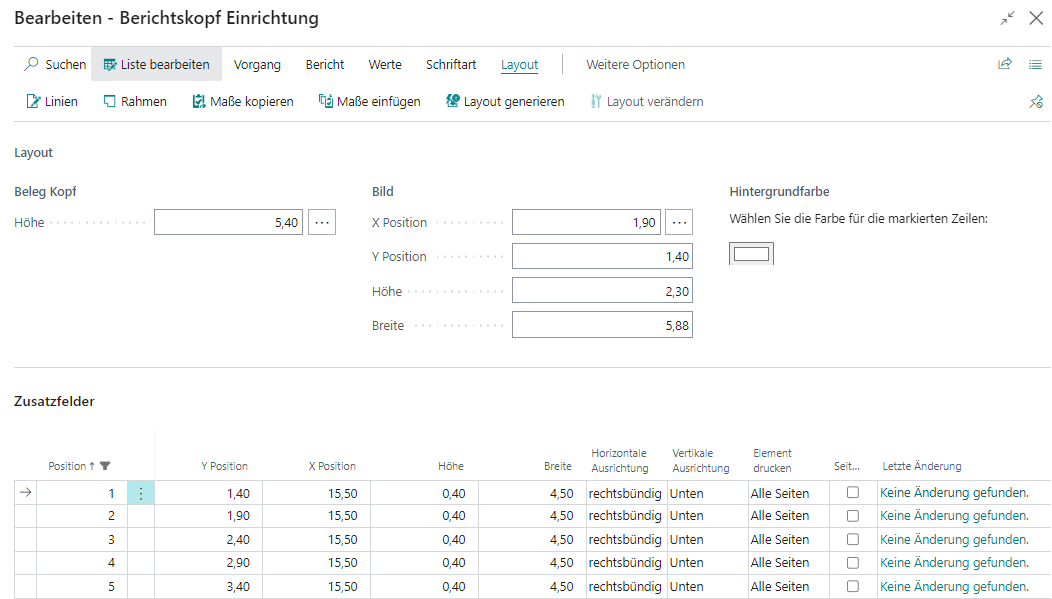Unpin the toolbar with the pin icon
This screenshot has height=599, width=1052.
[x=1036, y=101]
